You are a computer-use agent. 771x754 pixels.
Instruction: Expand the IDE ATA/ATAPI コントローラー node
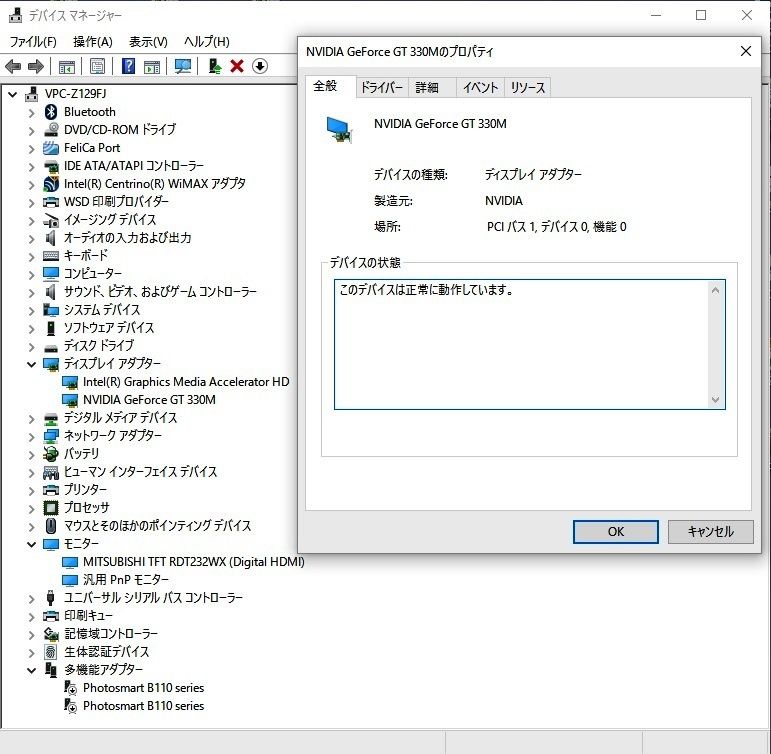32,167
